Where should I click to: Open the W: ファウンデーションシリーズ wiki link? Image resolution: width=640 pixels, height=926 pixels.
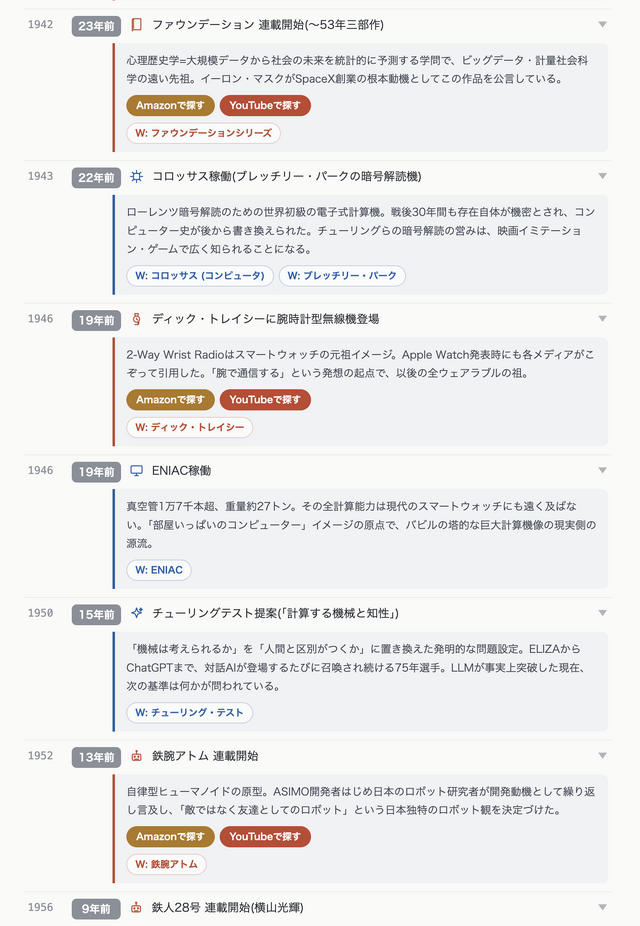(203, 133)
